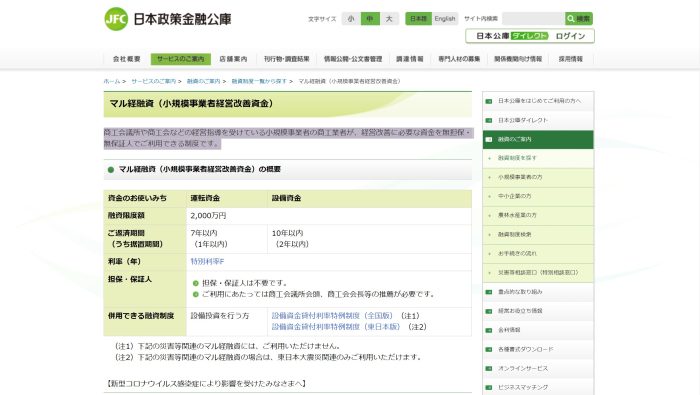This screenshot has width=700, height=395.
Task: Open 融資制度検索 sidebar sub-item
Action: point(538,235)
